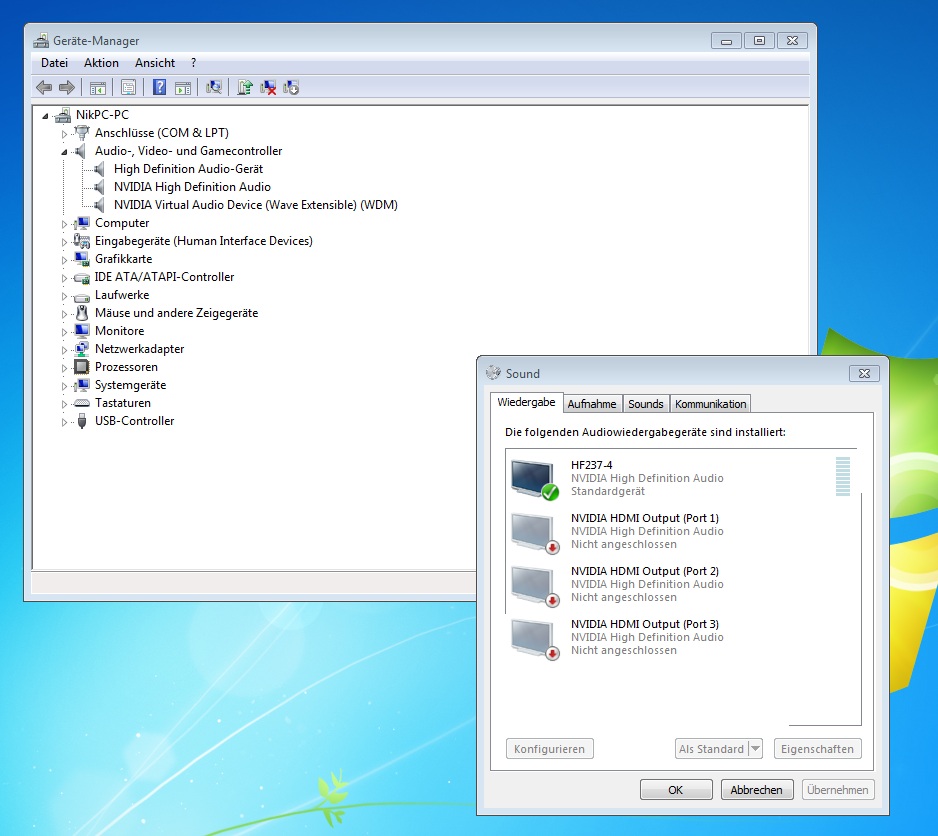Select 'NVIDIA HDMI Output (Port 2)' device name
Image resolution: width=938 pixels, height=836 pixels.
pyautogui.click(x=644, y=571)
